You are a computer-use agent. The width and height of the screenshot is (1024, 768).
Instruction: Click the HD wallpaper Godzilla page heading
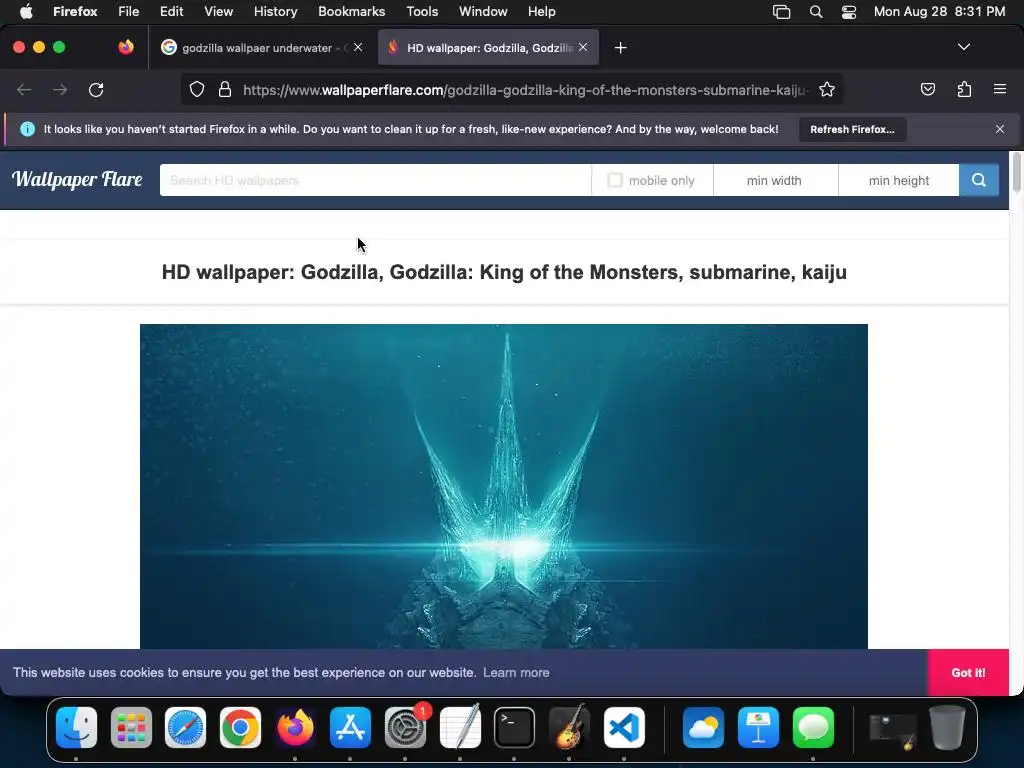tap(504, 272)
